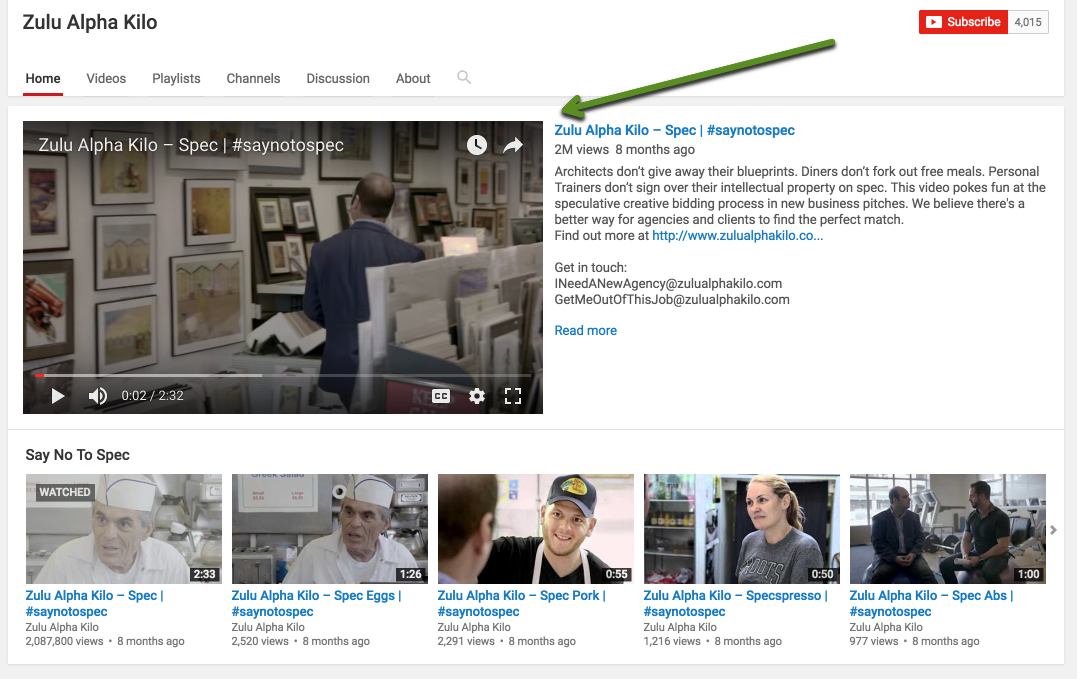The image size is (1077, 679).
Task: Click the Share arrow icon on video
Action: point(513,145)
